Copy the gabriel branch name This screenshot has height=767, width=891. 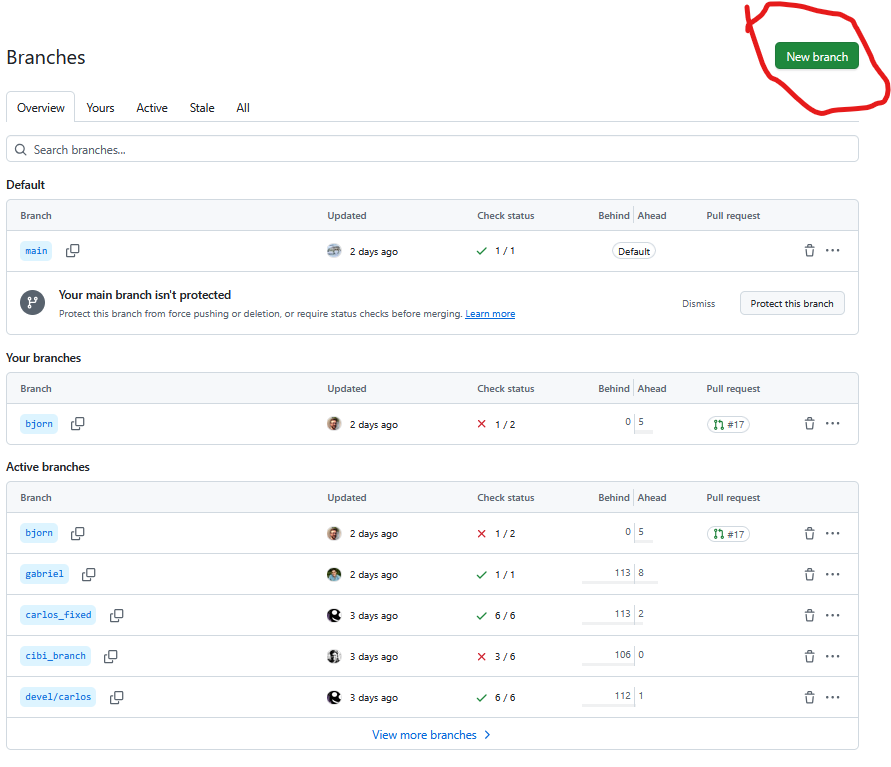pos(89,575)
